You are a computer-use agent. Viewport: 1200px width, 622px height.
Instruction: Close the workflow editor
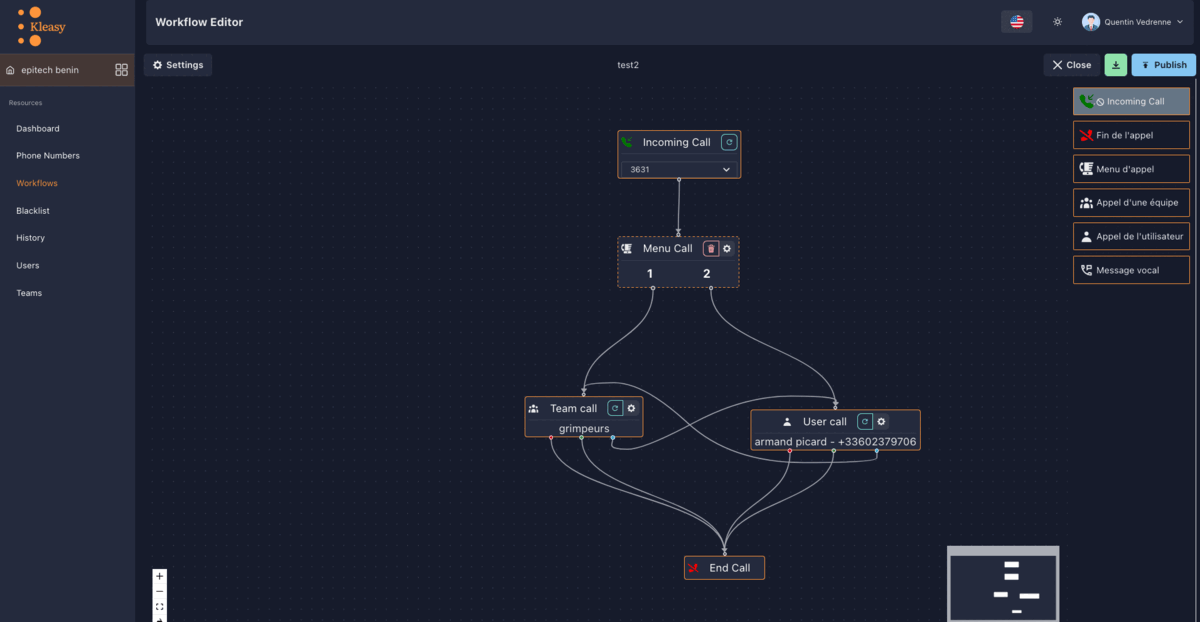[1071, 65]
